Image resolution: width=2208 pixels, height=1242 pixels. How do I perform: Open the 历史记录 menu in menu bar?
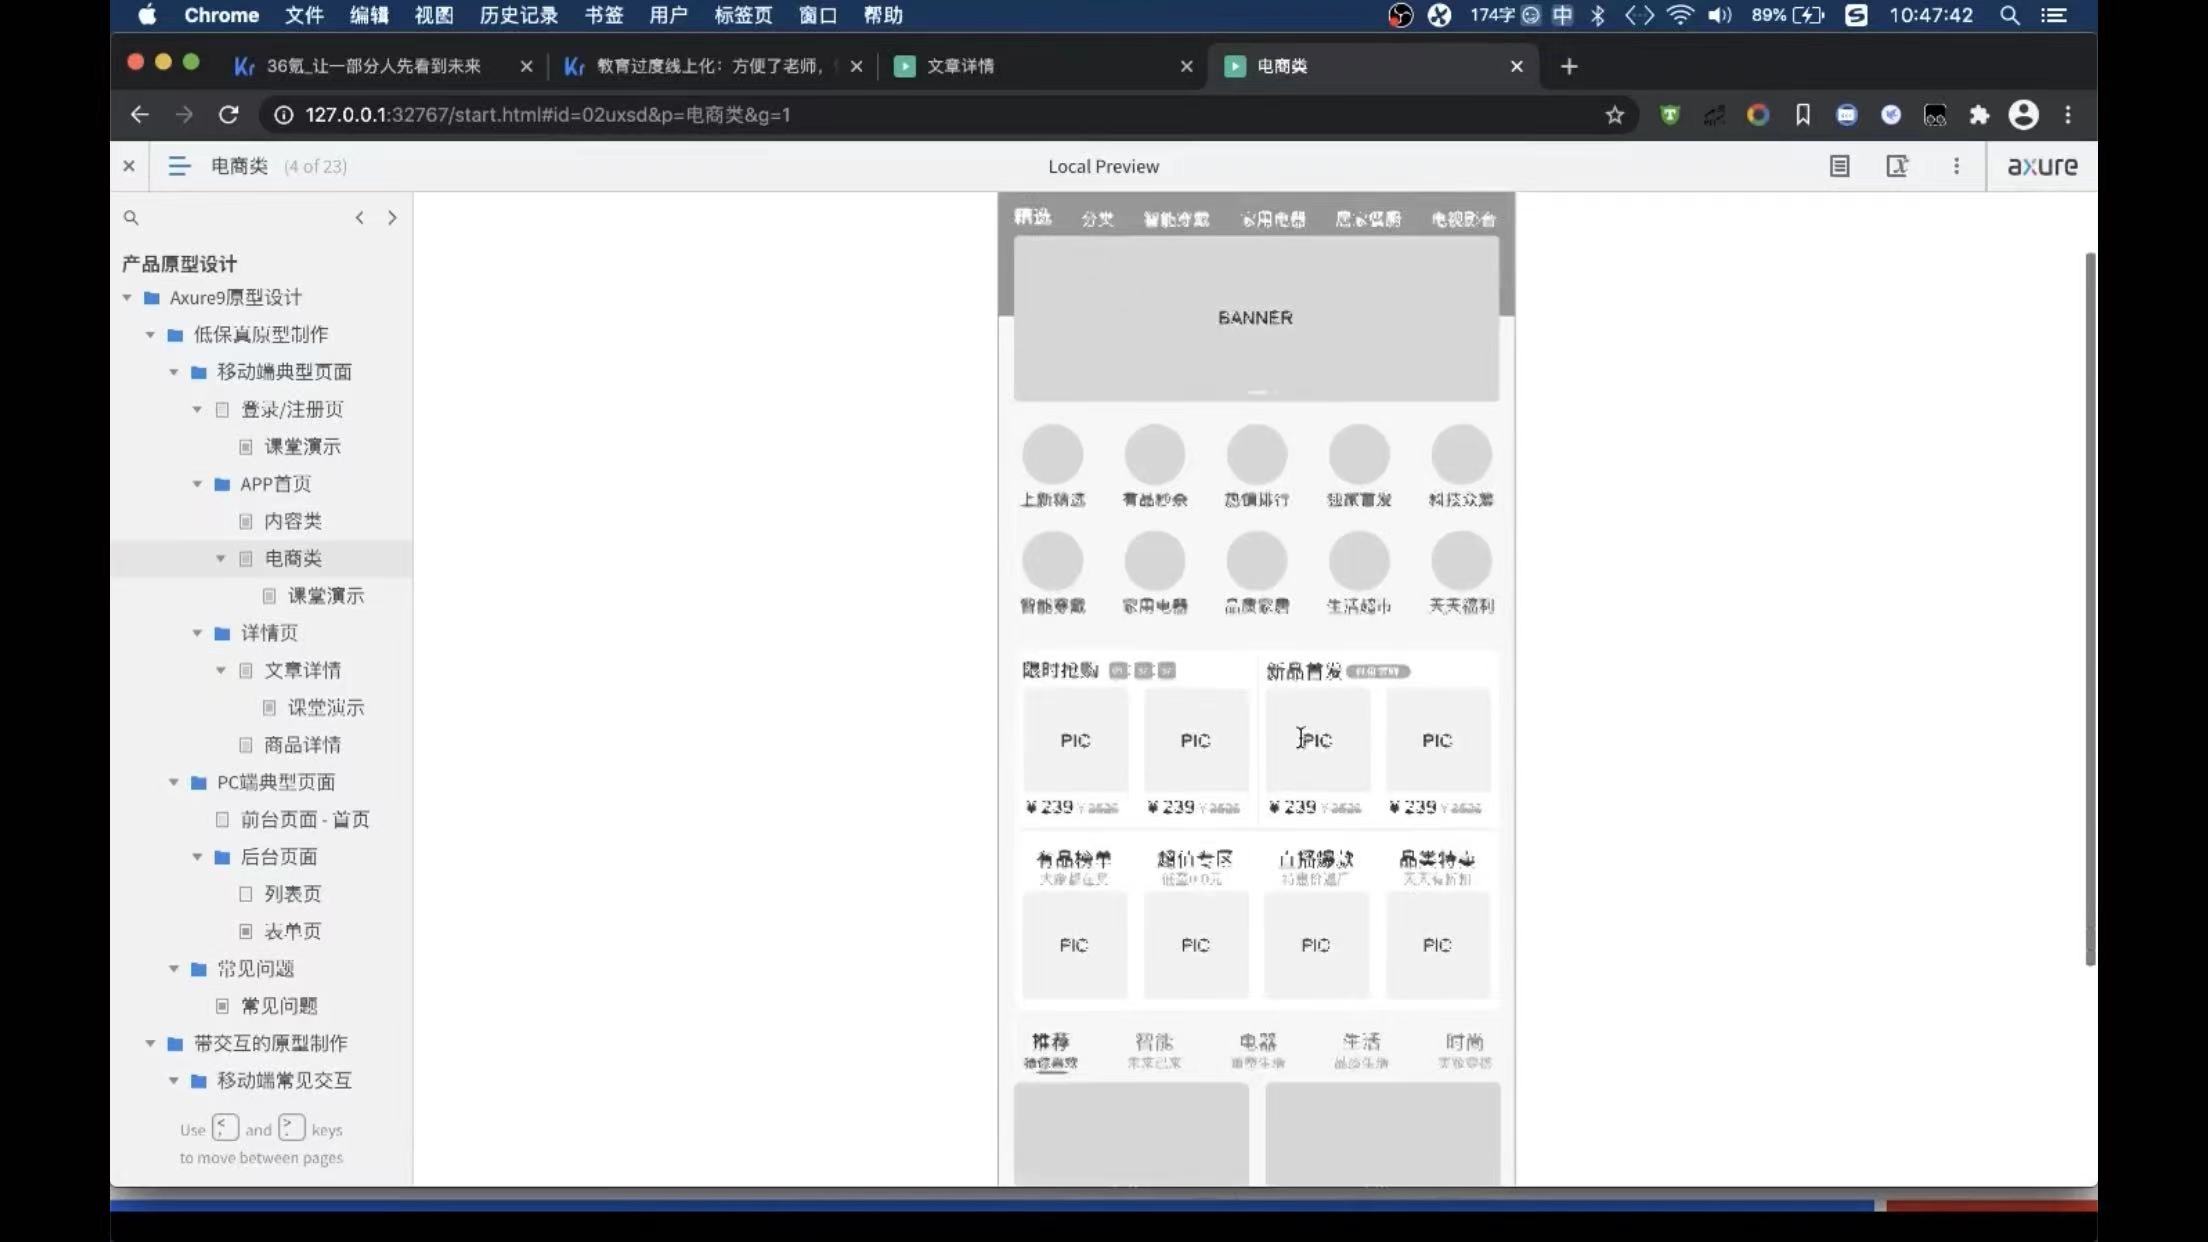coord(518,15)
